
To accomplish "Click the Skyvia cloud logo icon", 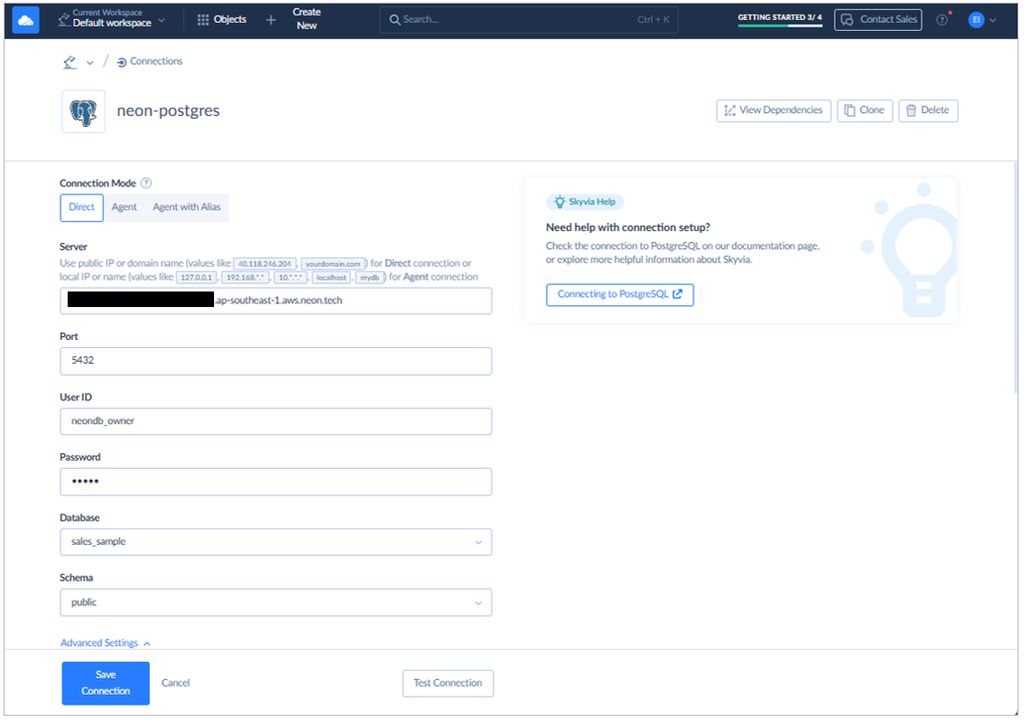I will point(25,20).
